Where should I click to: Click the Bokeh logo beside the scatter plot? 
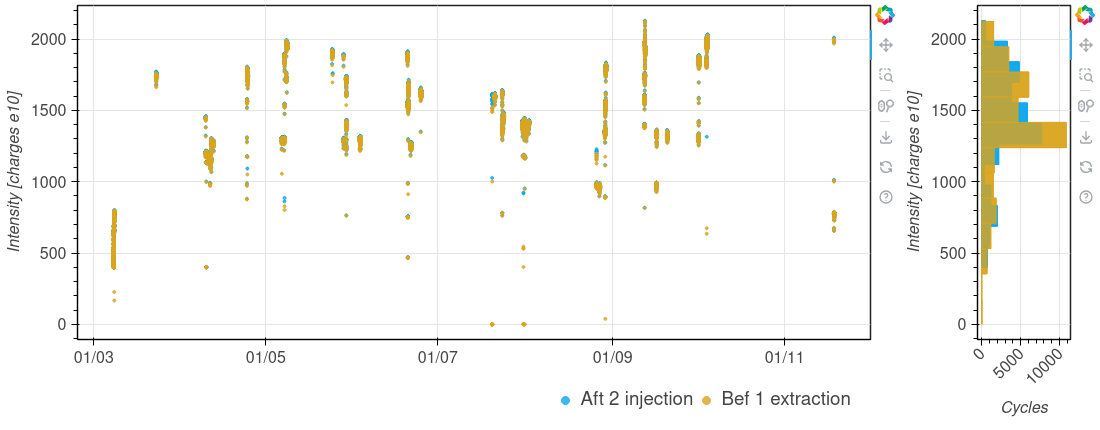point(885,15)
